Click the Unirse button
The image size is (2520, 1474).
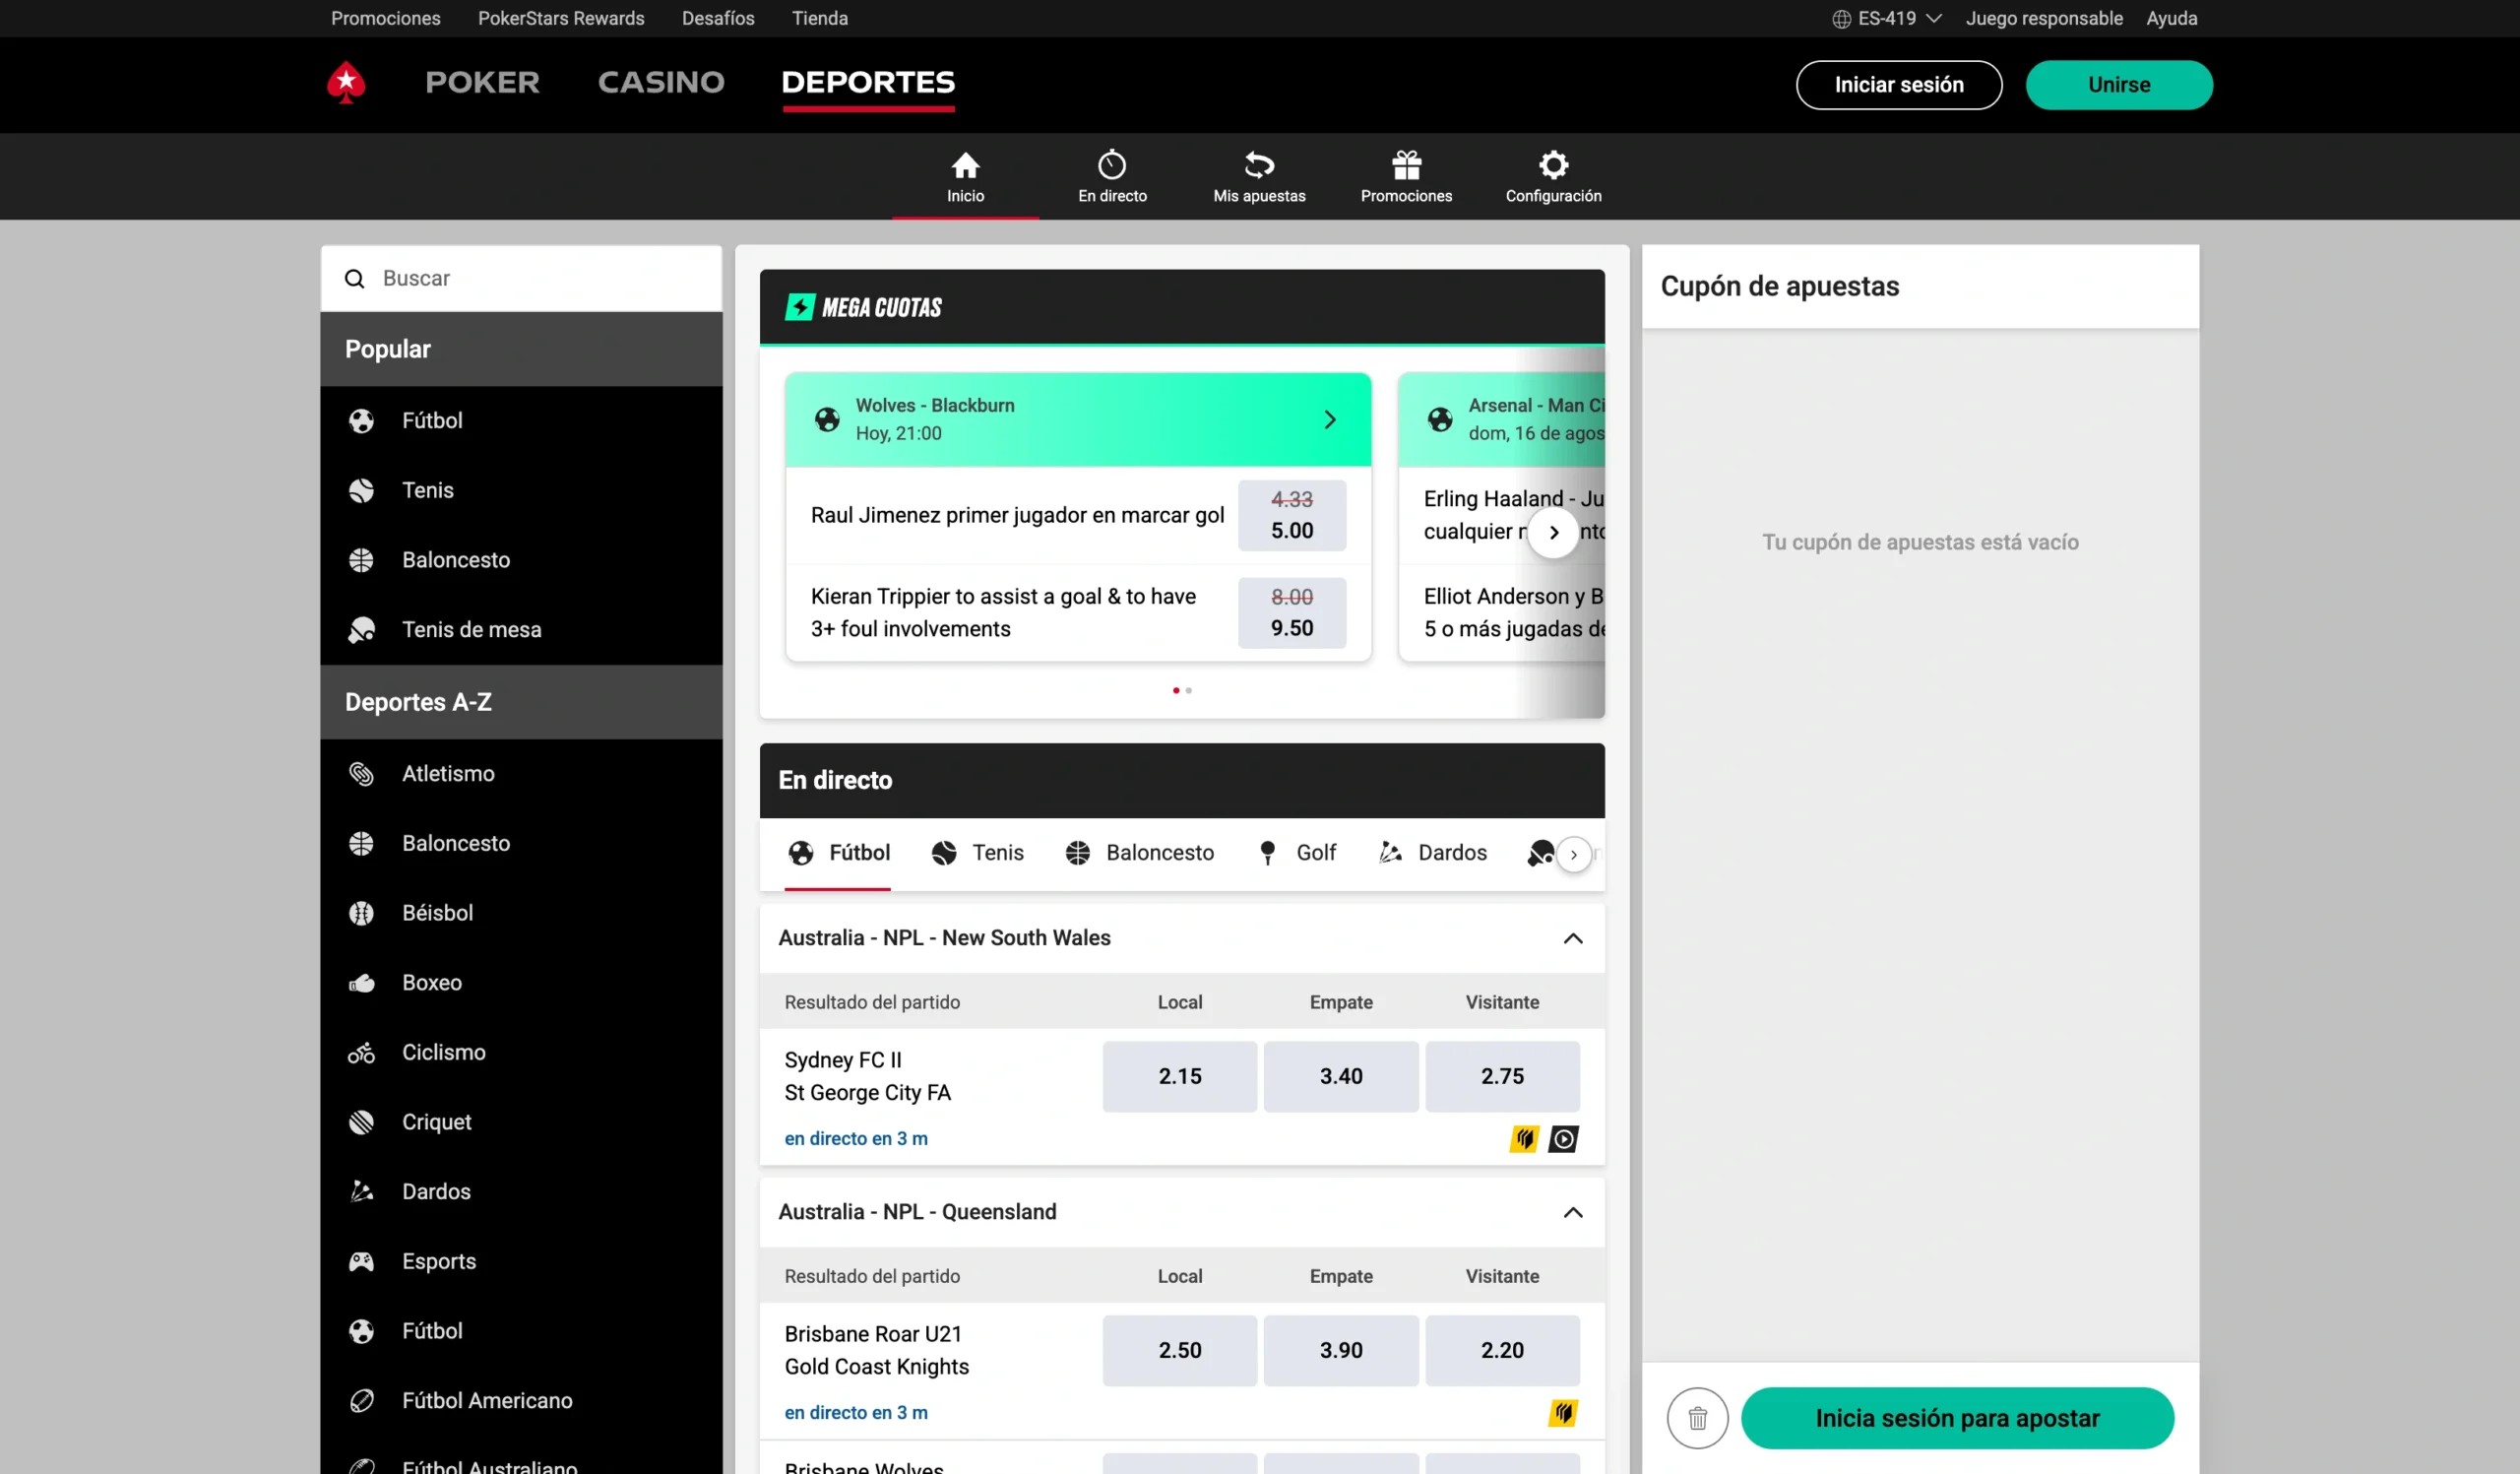2119,85
